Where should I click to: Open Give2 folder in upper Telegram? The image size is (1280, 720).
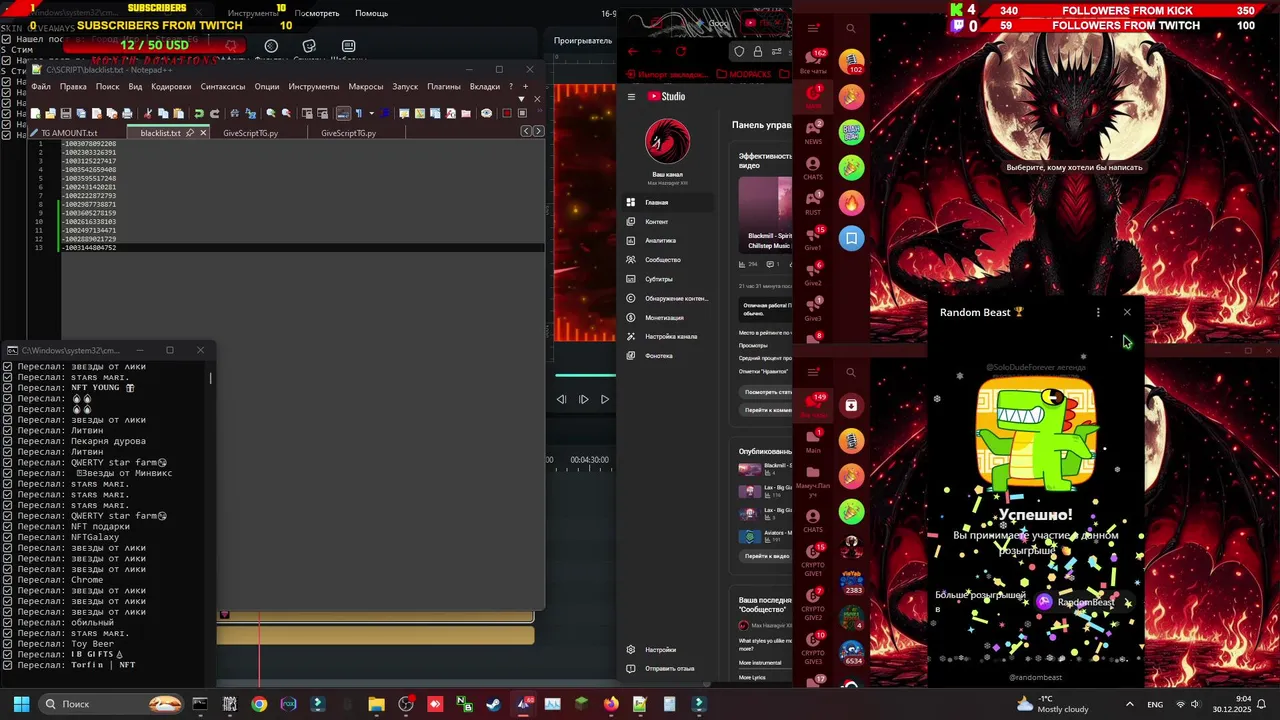813,274
